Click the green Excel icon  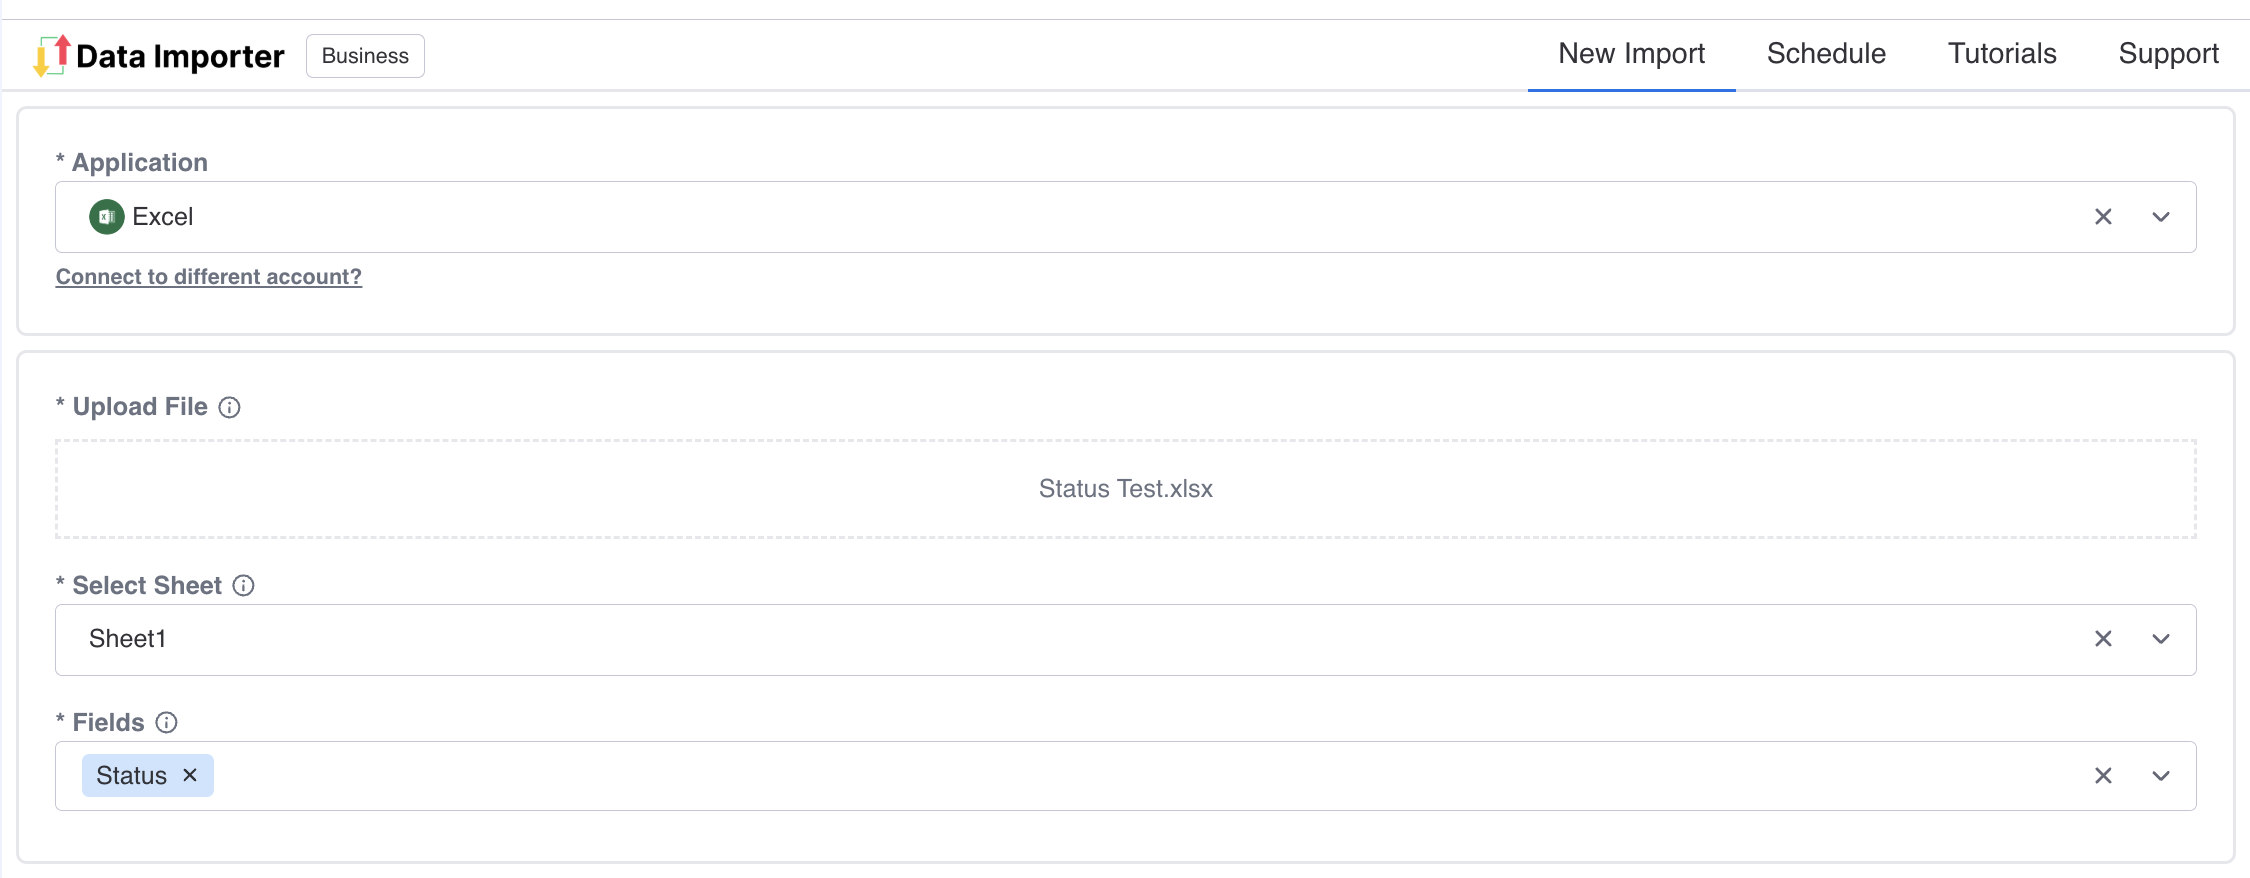pyautogui.click(x=107, y=217)
